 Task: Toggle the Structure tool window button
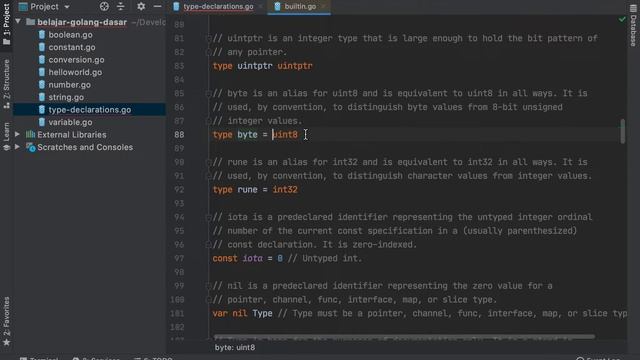[x=6, y=84]
